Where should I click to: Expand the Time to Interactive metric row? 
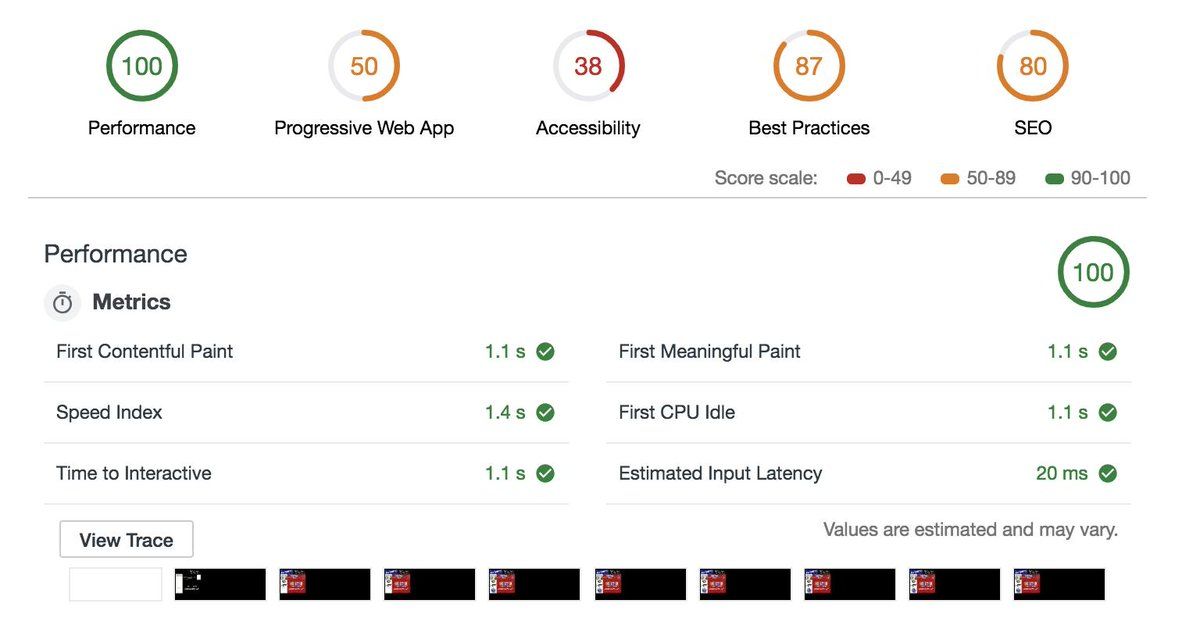pyautogui.click(x=306, y=474)
